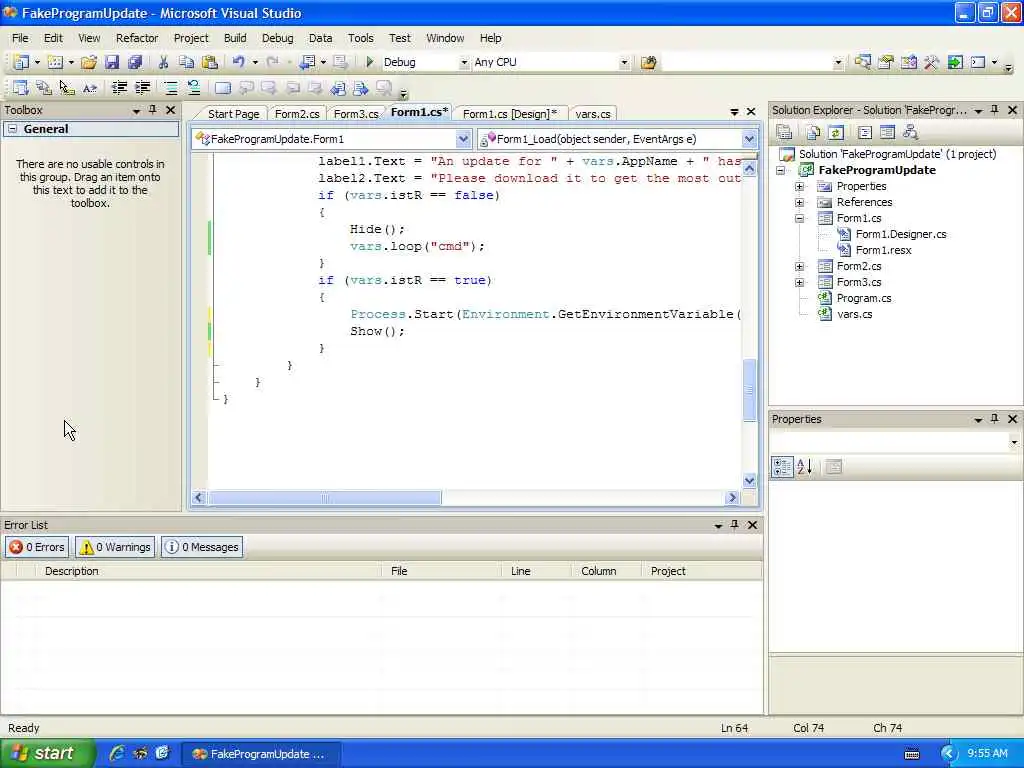Click the Refresh icon in Solution Explorer
The image size is (1024, 768).
tap(836, 133)
